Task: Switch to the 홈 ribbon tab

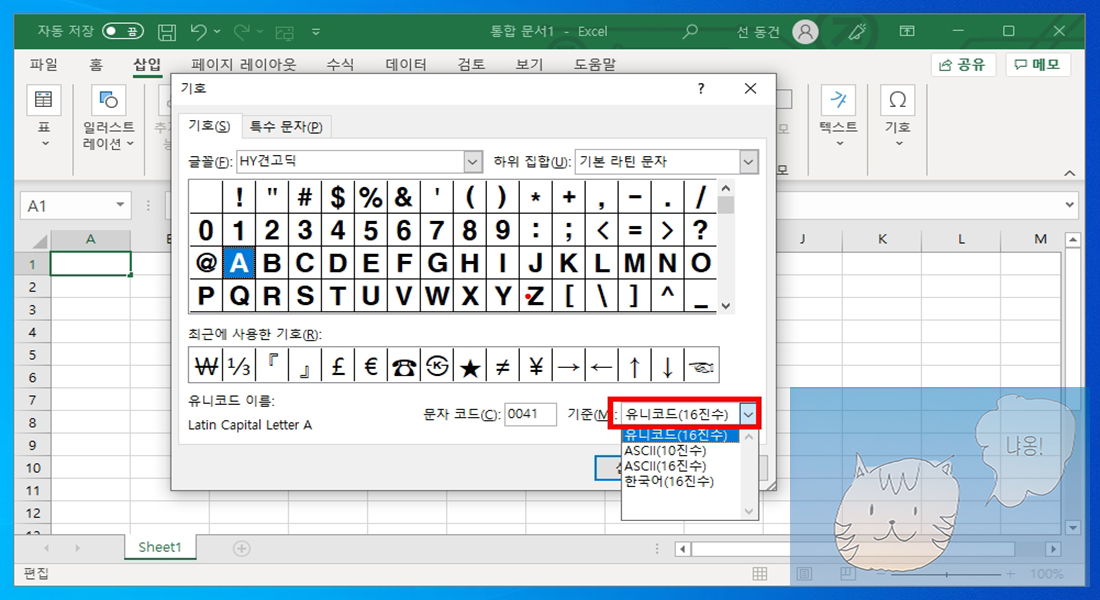Action: 96,65
